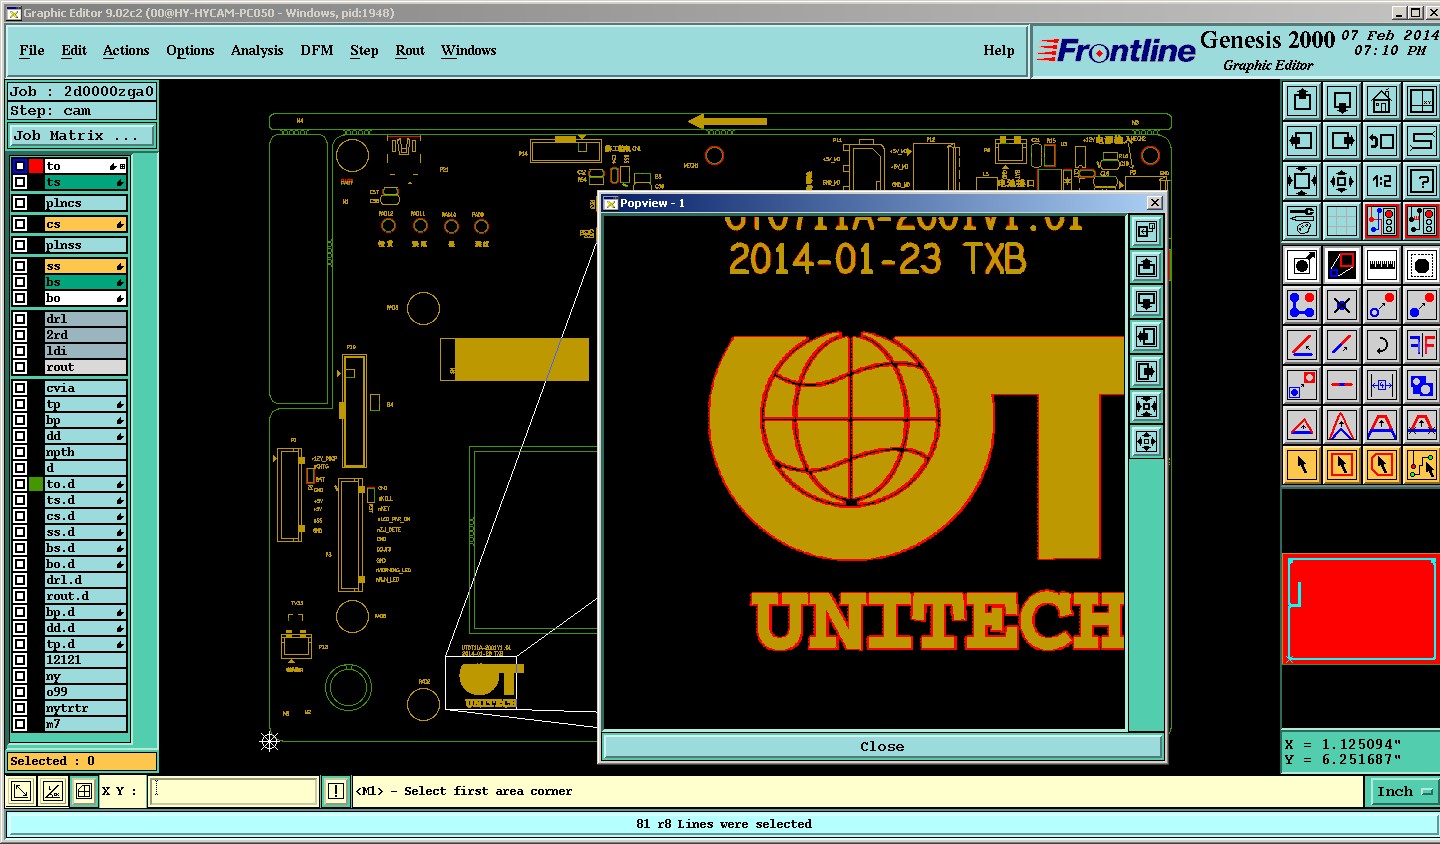Select the rout.d layer row
The image size is (1440, 844).
click(x=86, y=596)
